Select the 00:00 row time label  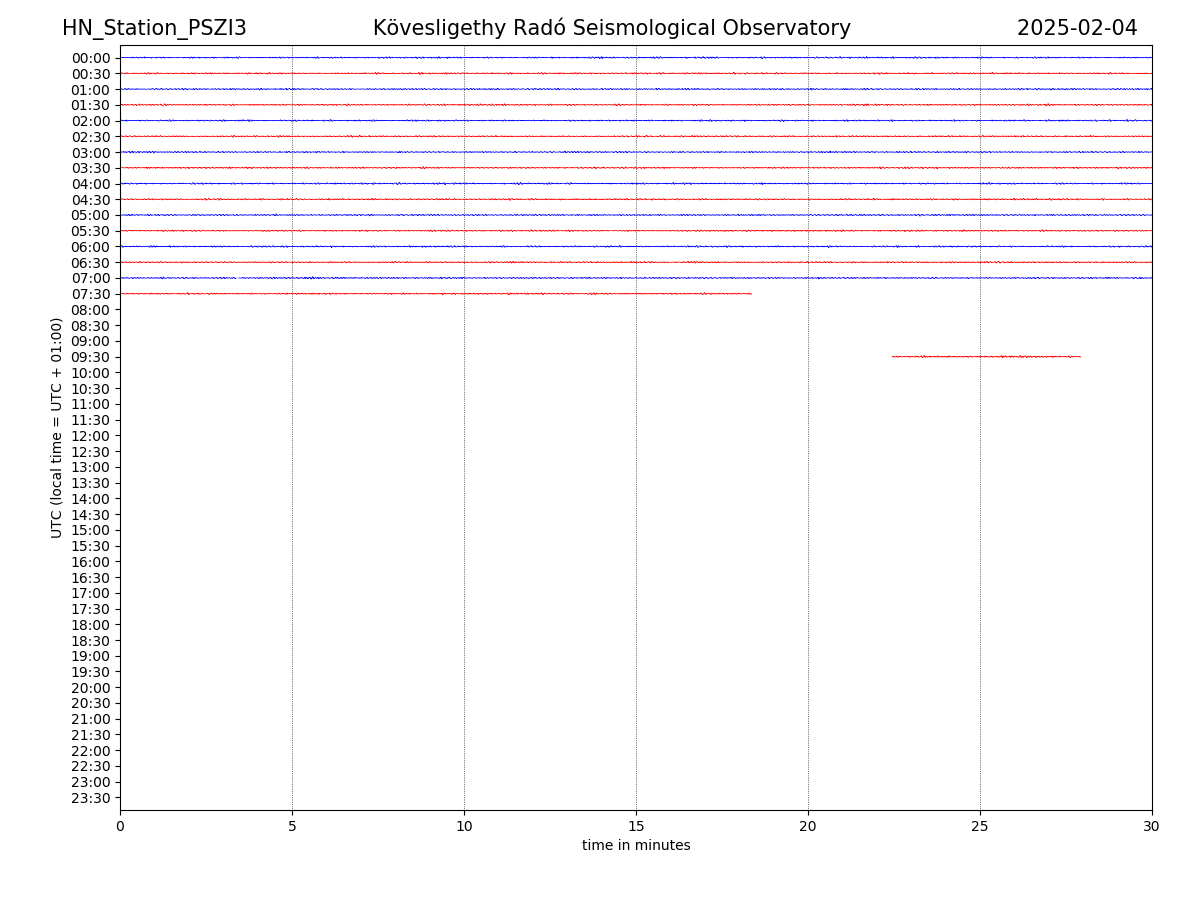(91, 58)
